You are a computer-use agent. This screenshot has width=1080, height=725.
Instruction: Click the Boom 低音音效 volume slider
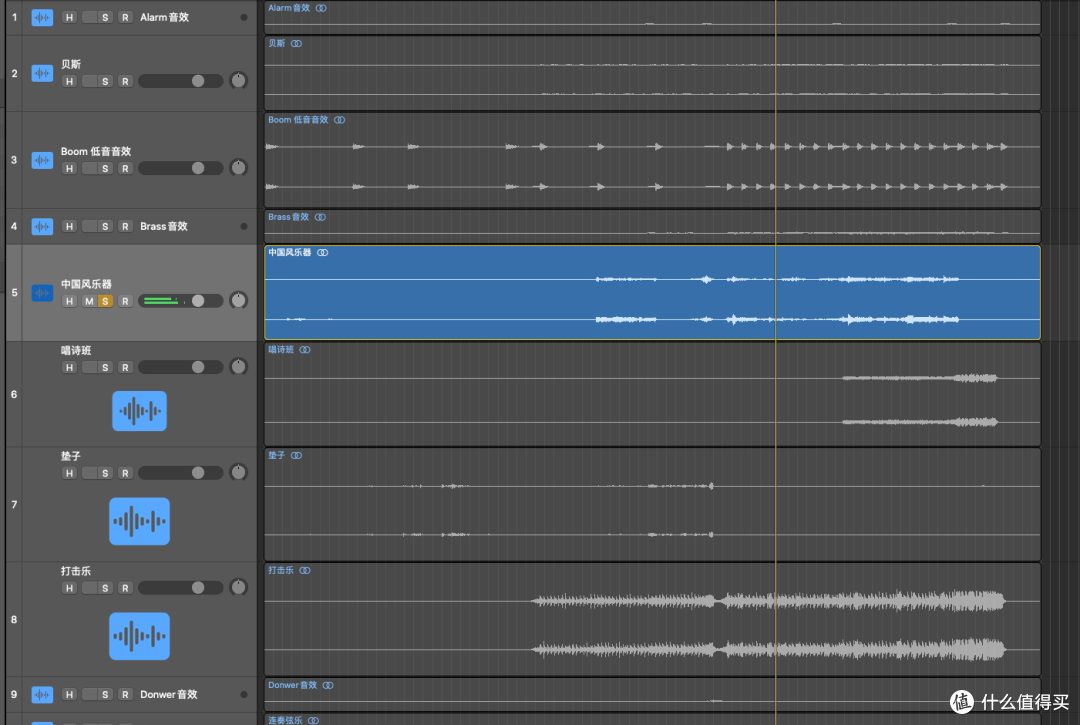tap(180, 168)
